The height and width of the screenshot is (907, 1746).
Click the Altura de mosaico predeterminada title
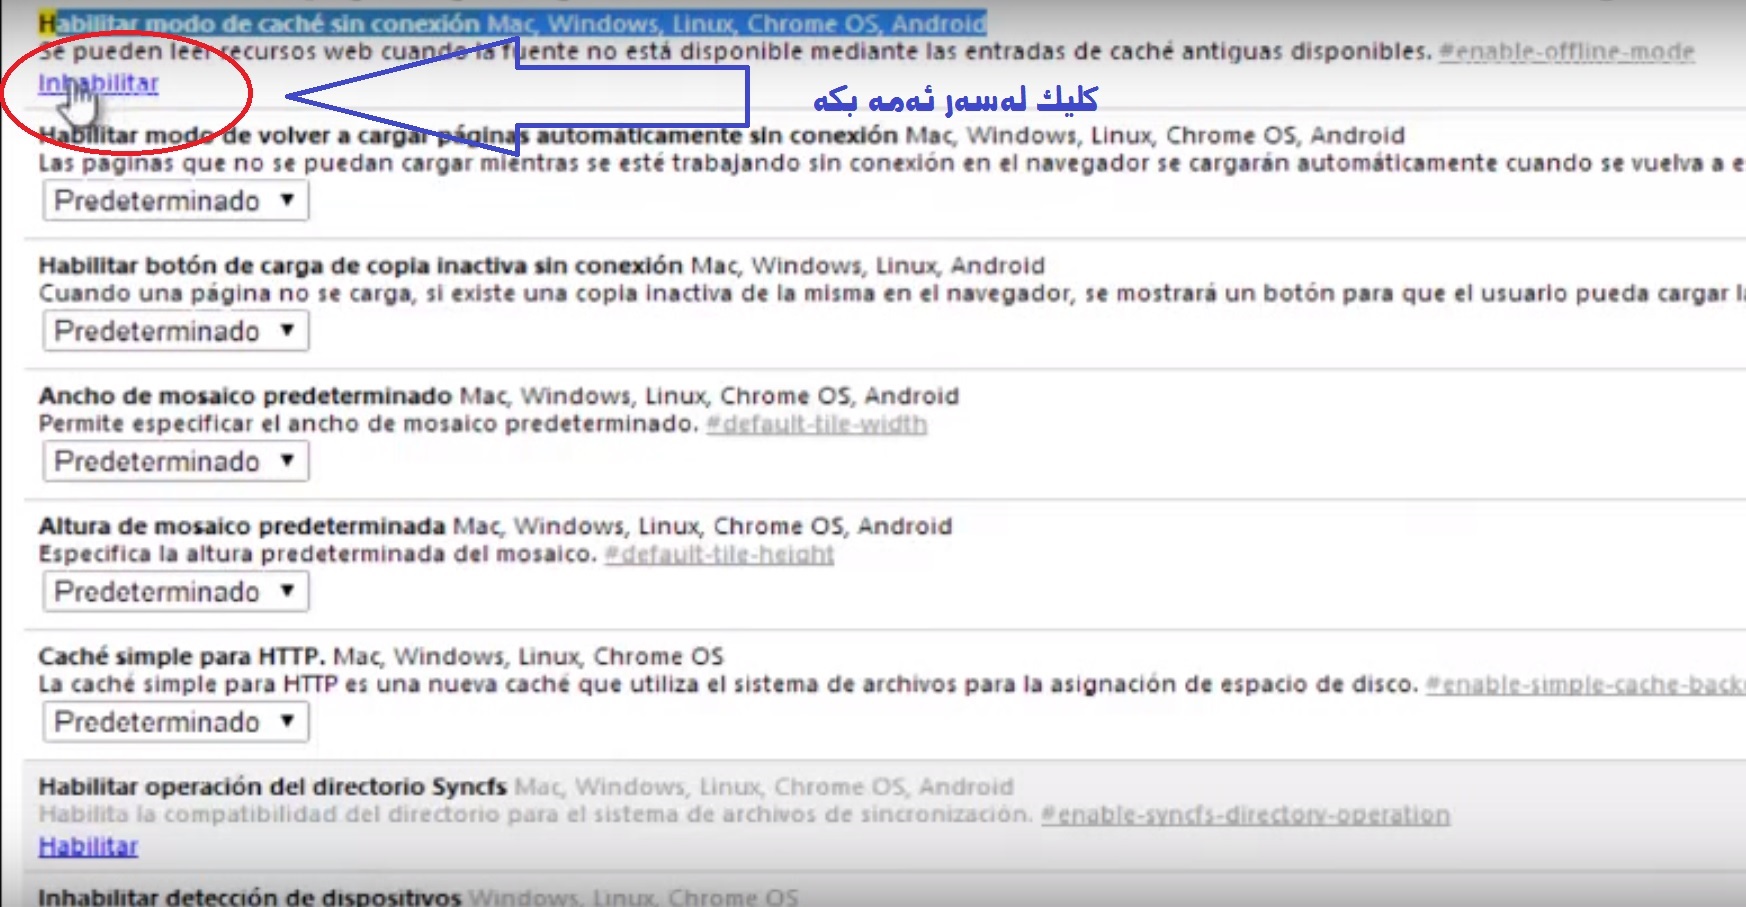coord(242,526)
